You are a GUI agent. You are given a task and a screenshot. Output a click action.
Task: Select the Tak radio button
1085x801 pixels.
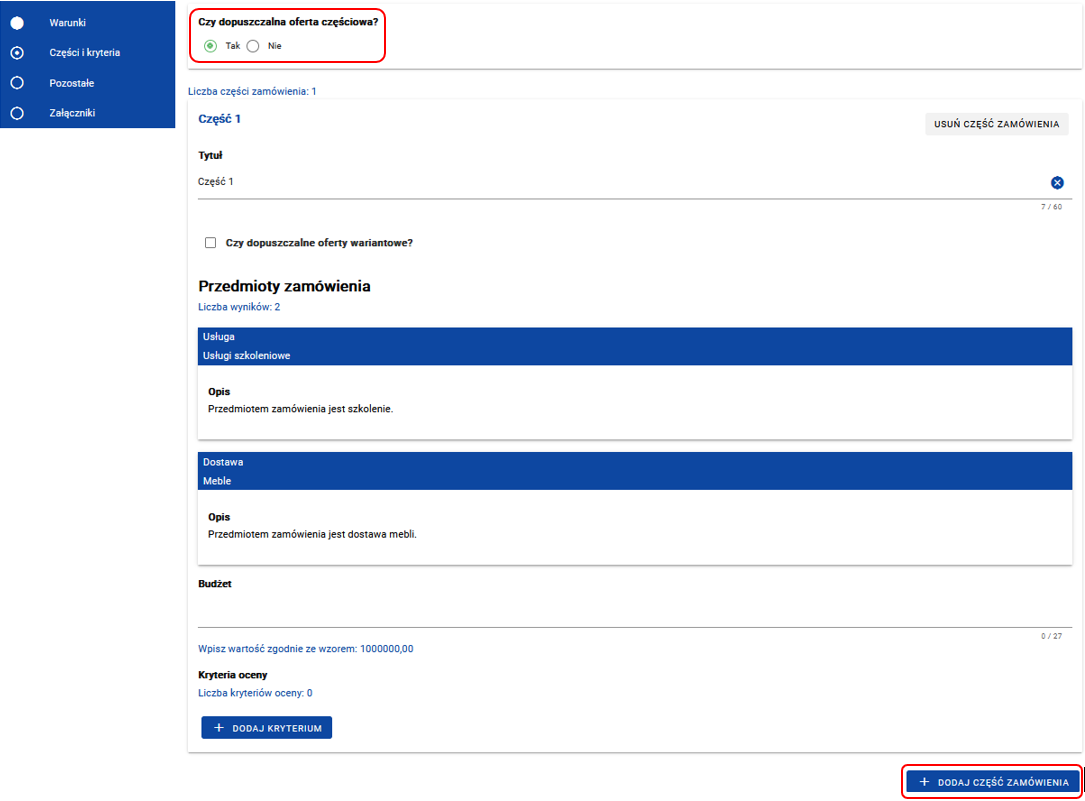210,46
